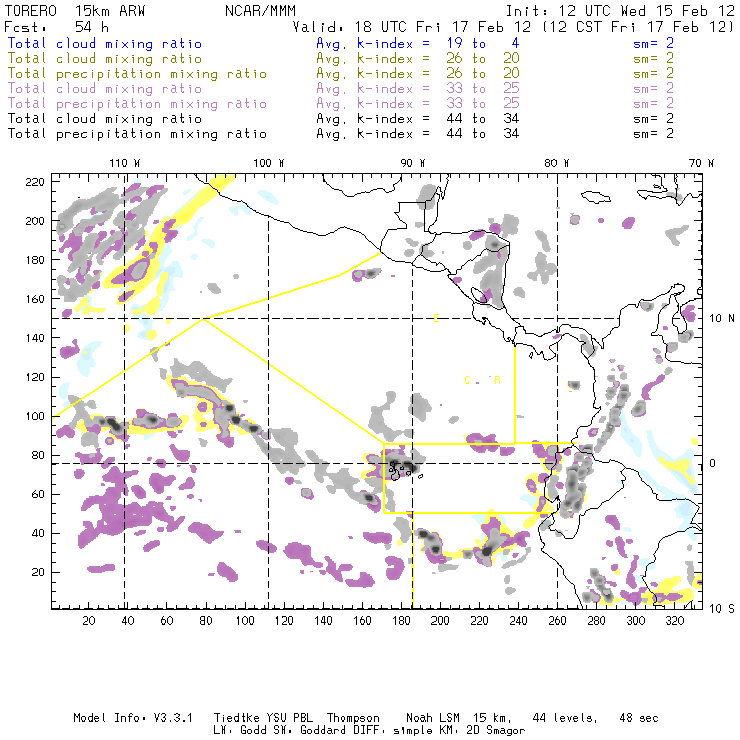Click the 'SW: Goddard' footer text
The height and width of the screenshot is (740, 740).
click(x=311, y=731)
